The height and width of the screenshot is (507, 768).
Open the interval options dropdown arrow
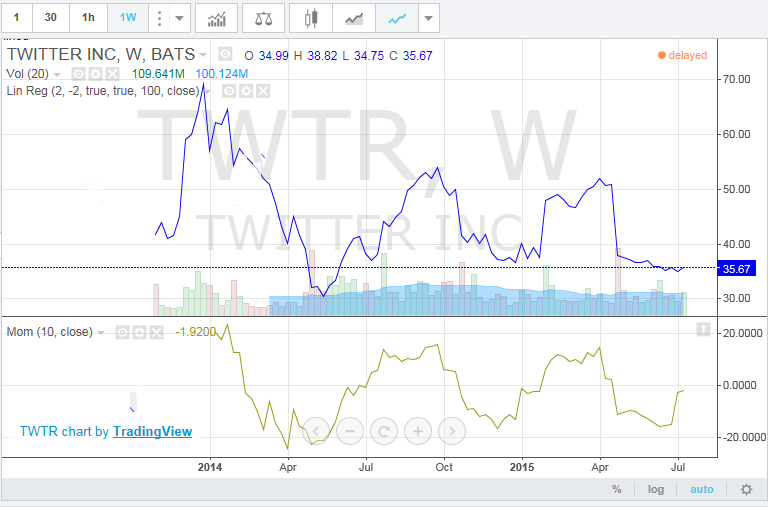click(x=179, y=18)
